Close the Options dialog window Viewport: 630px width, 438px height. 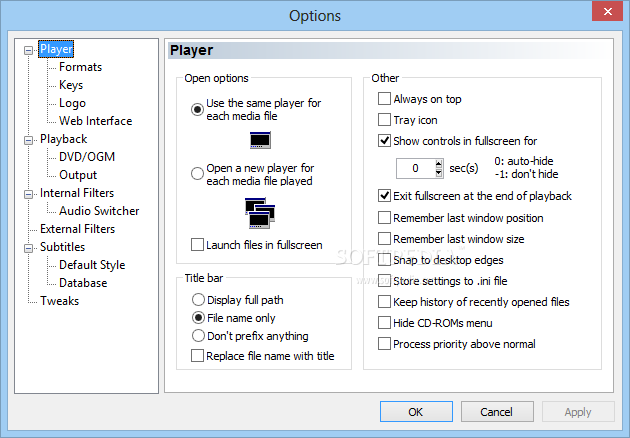pos(608,11)
